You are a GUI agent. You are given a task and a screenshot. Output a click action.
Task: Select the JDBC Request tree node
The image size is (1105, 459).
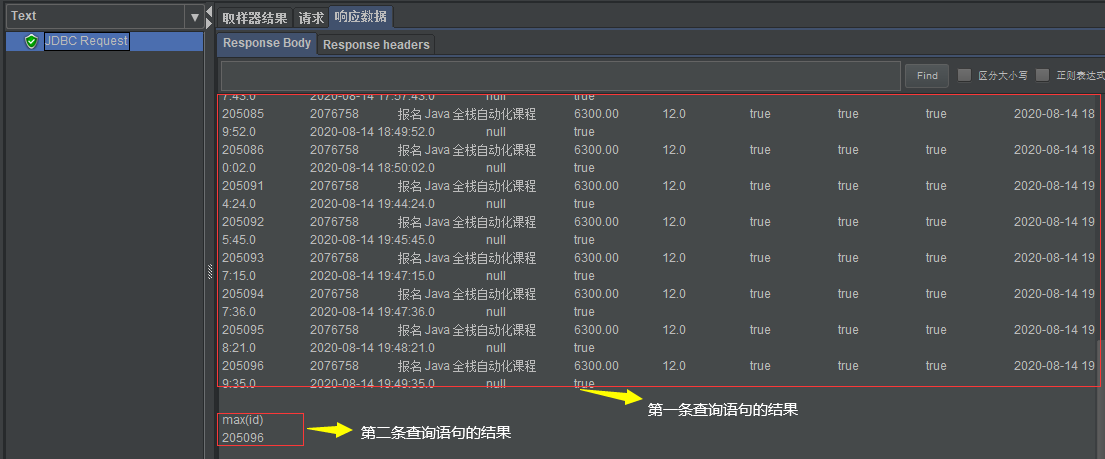point(86,41)
